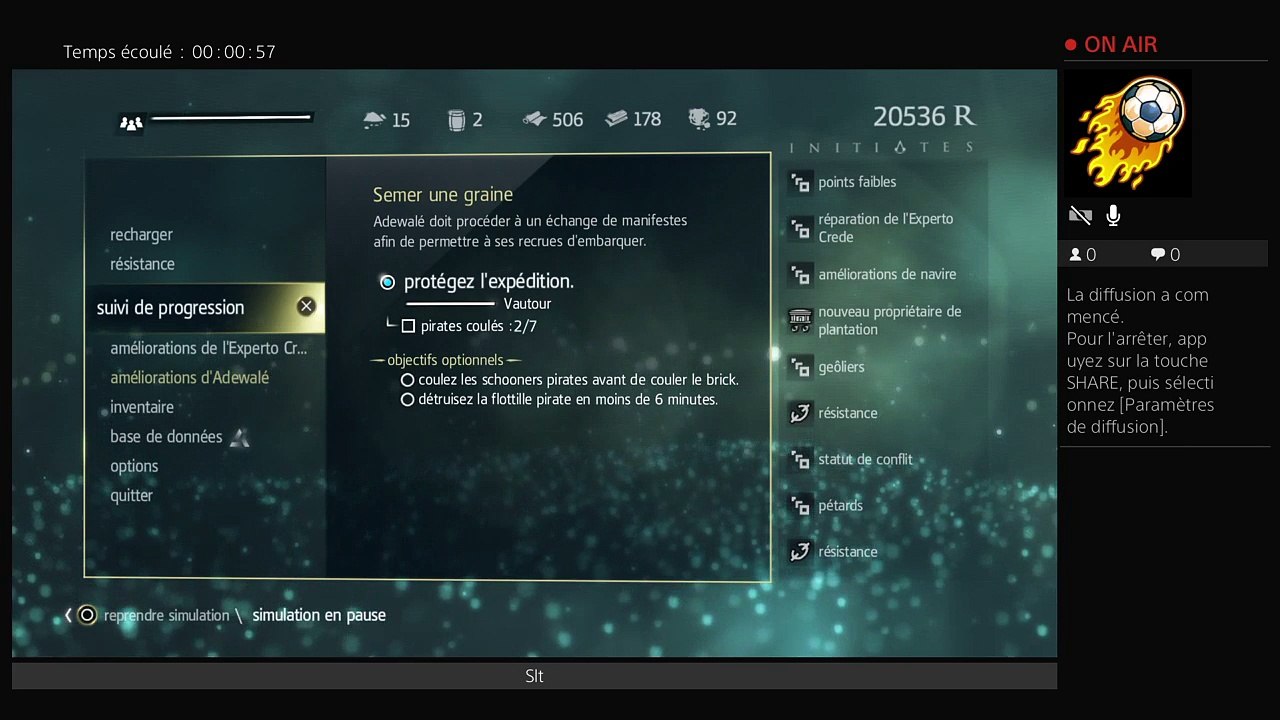Click the icon beside réparation de l'Experto Crede

[x=799, y=228]
